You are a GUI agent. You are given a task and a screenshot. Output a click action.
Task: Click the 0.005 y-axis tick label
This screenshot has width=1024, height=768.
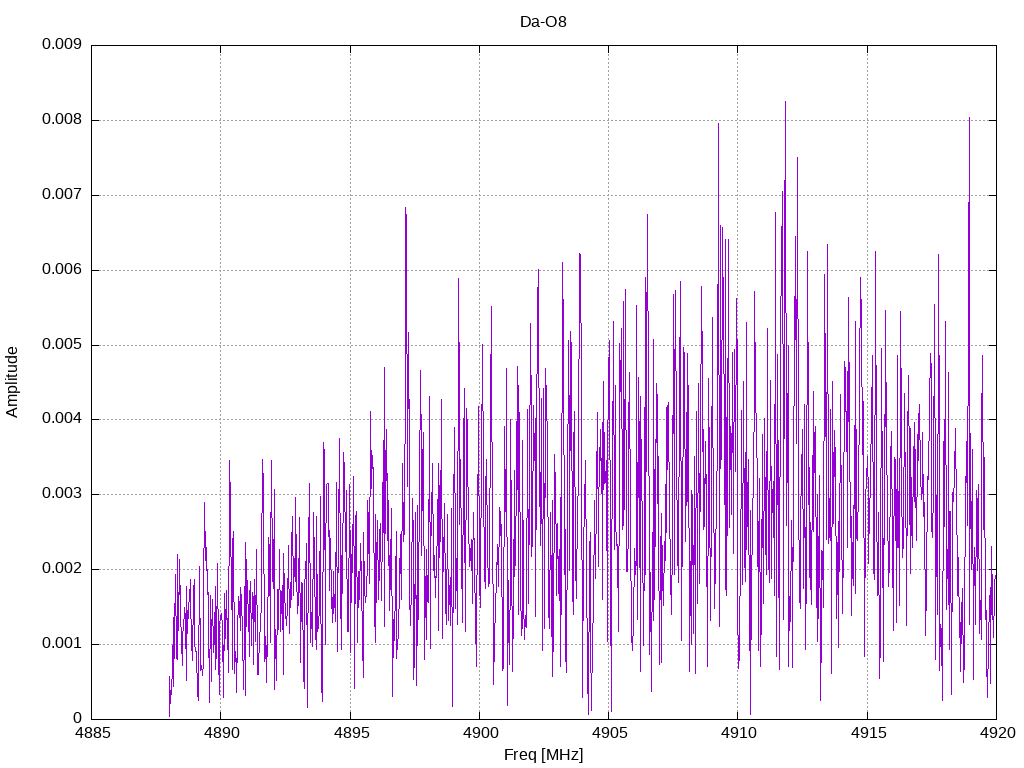point(62,344)
